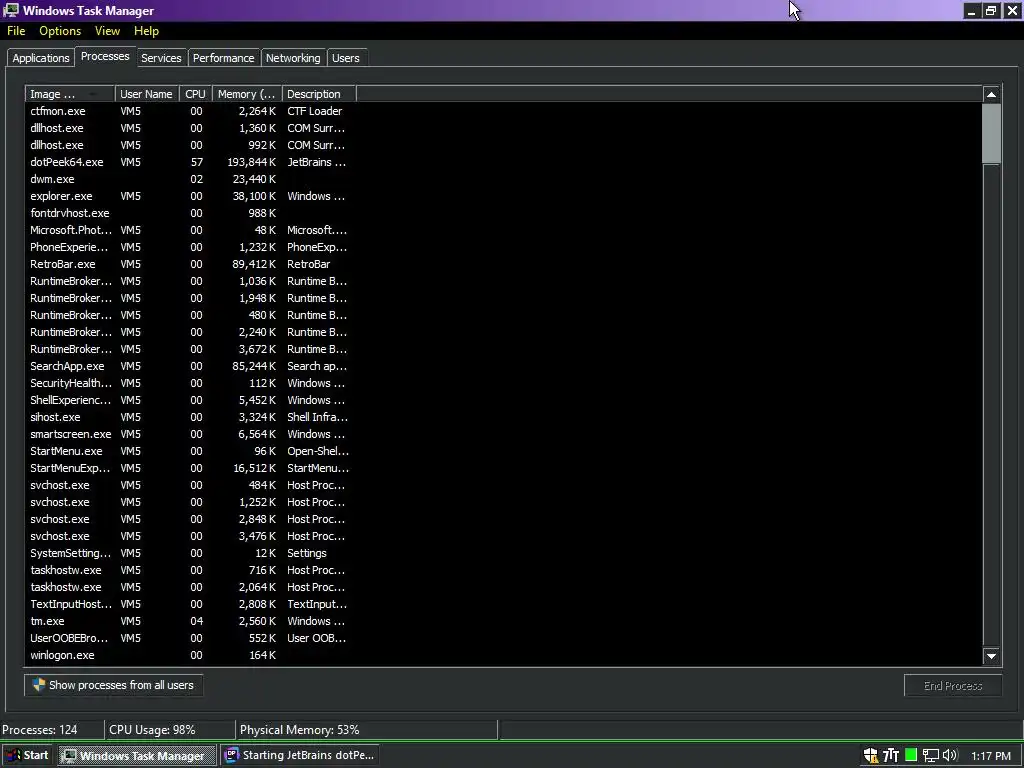The height and width of the screenshot is (768, 1024).
Task: Click the Windows Security shield tray icon
Action: (871, 756)
